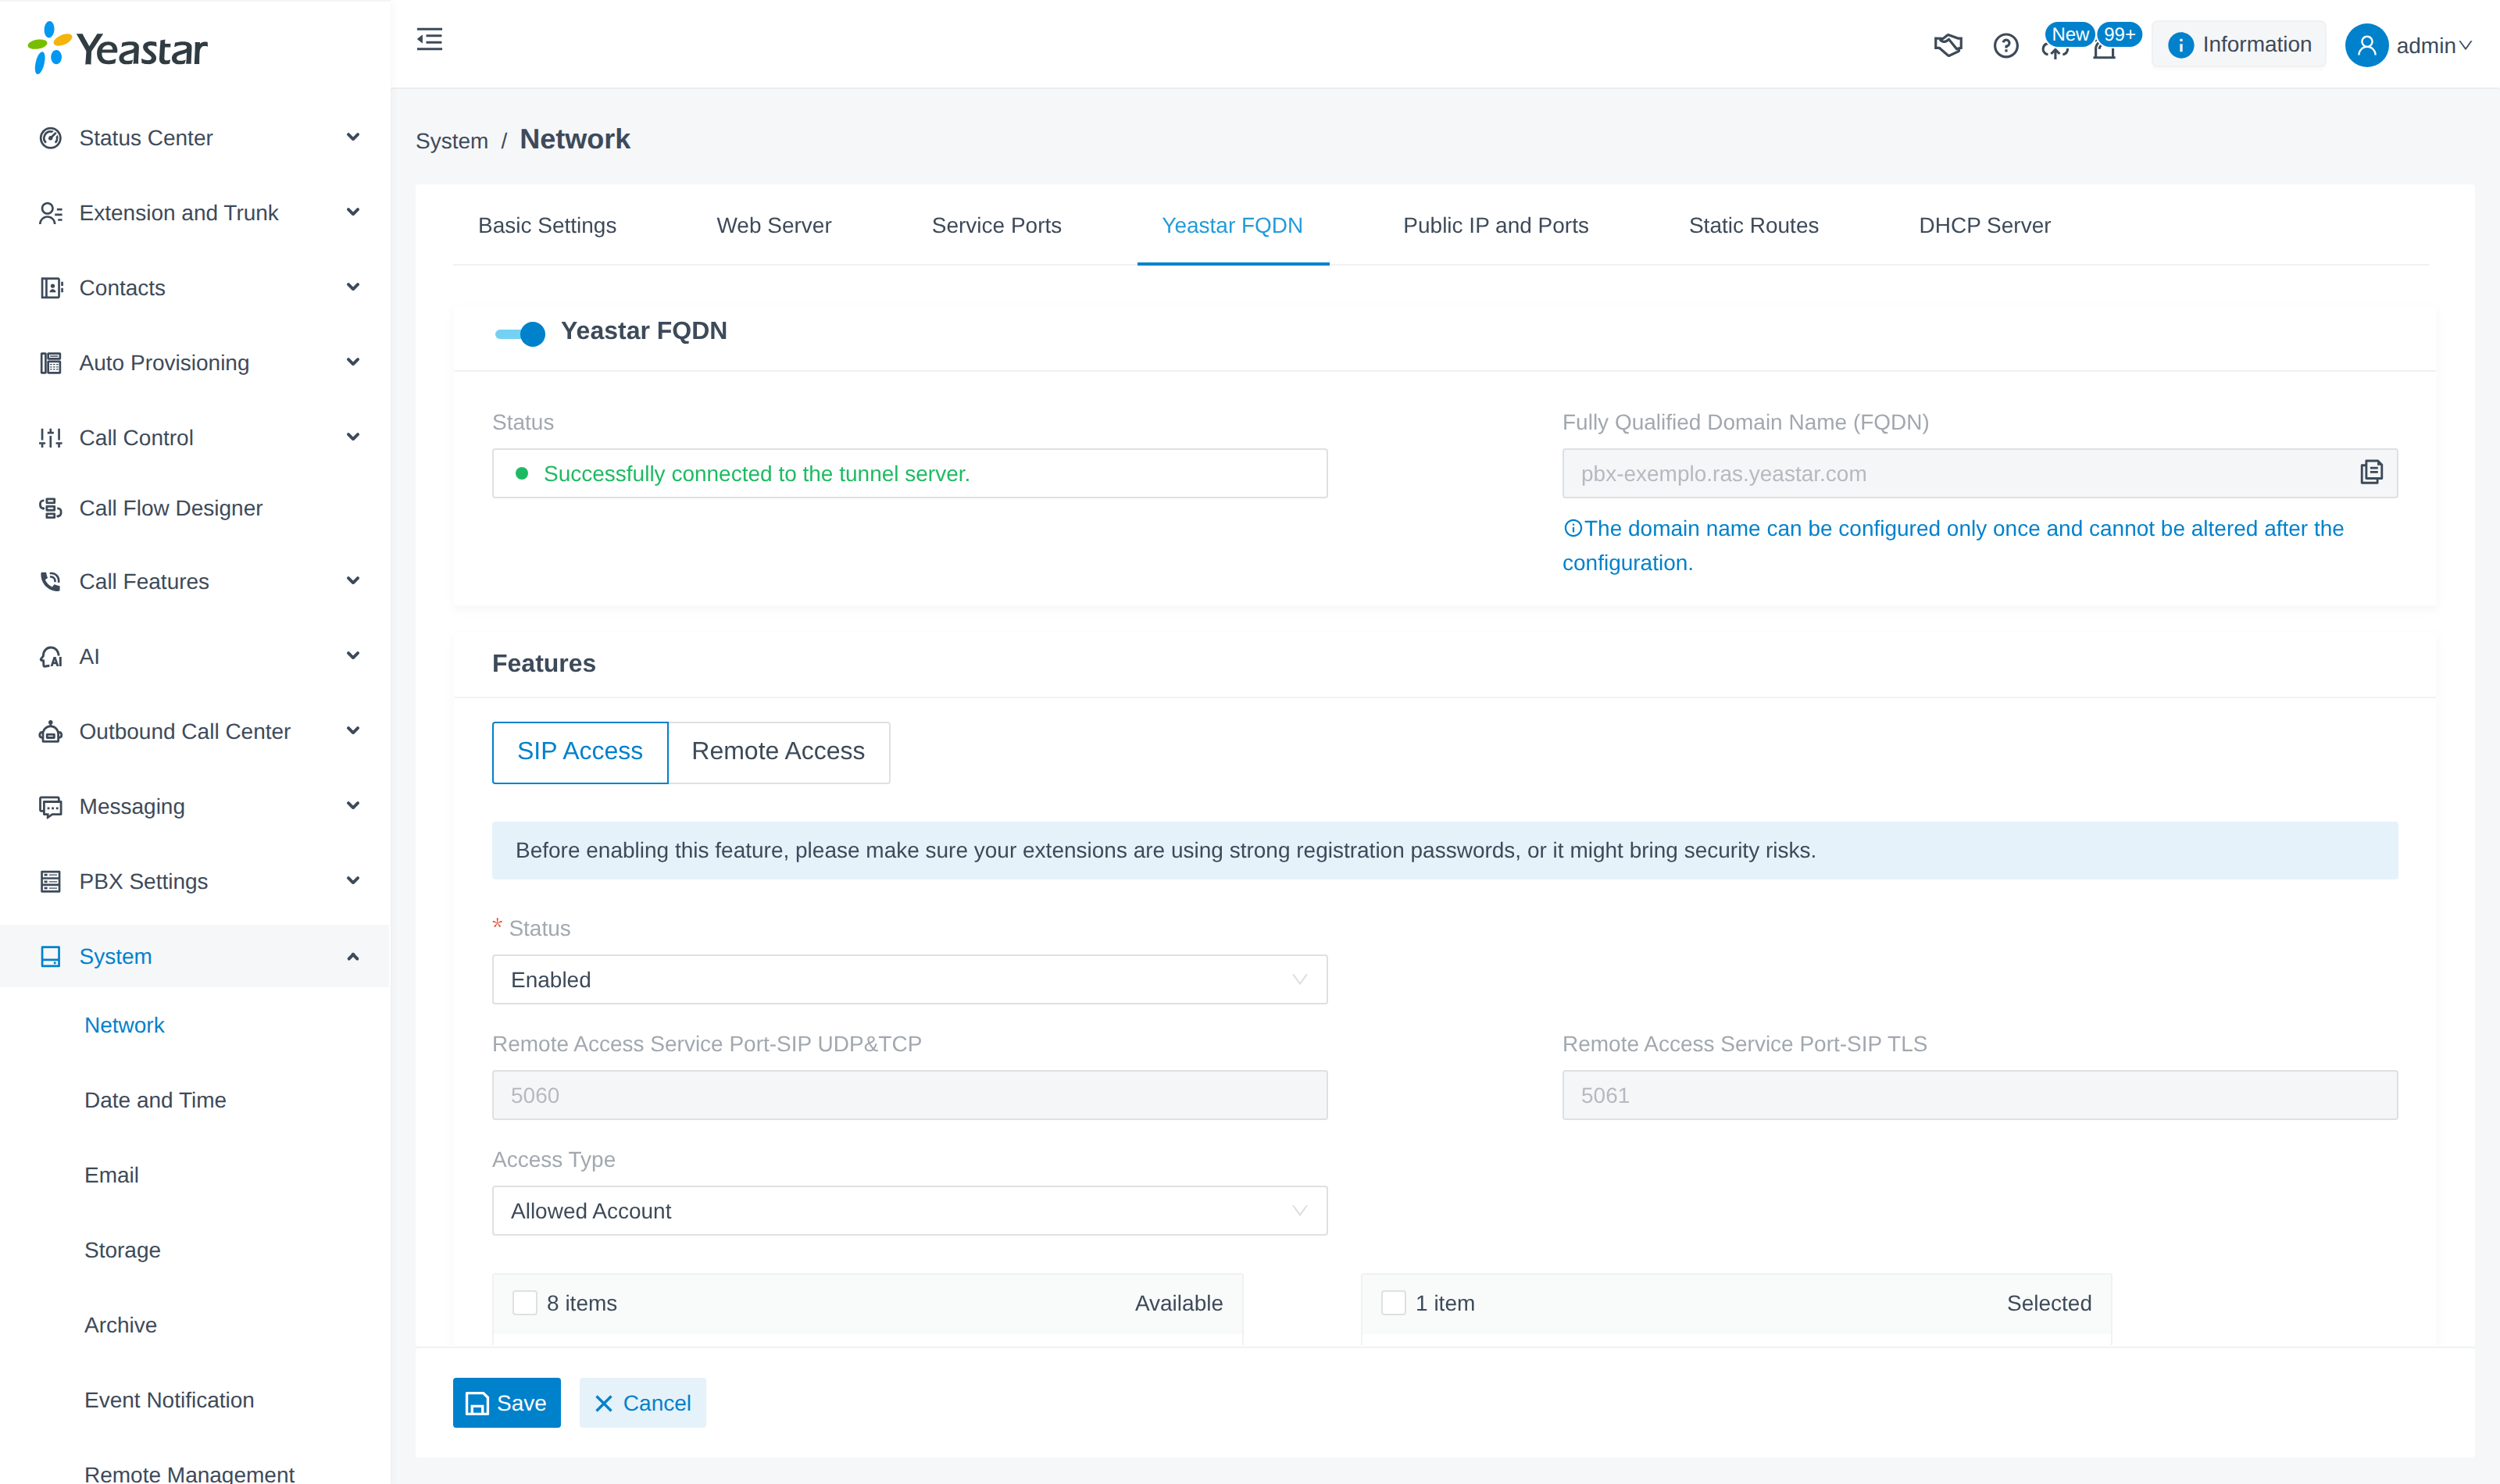Expand the Auto Provisioning chevron

tap(352, 362)
